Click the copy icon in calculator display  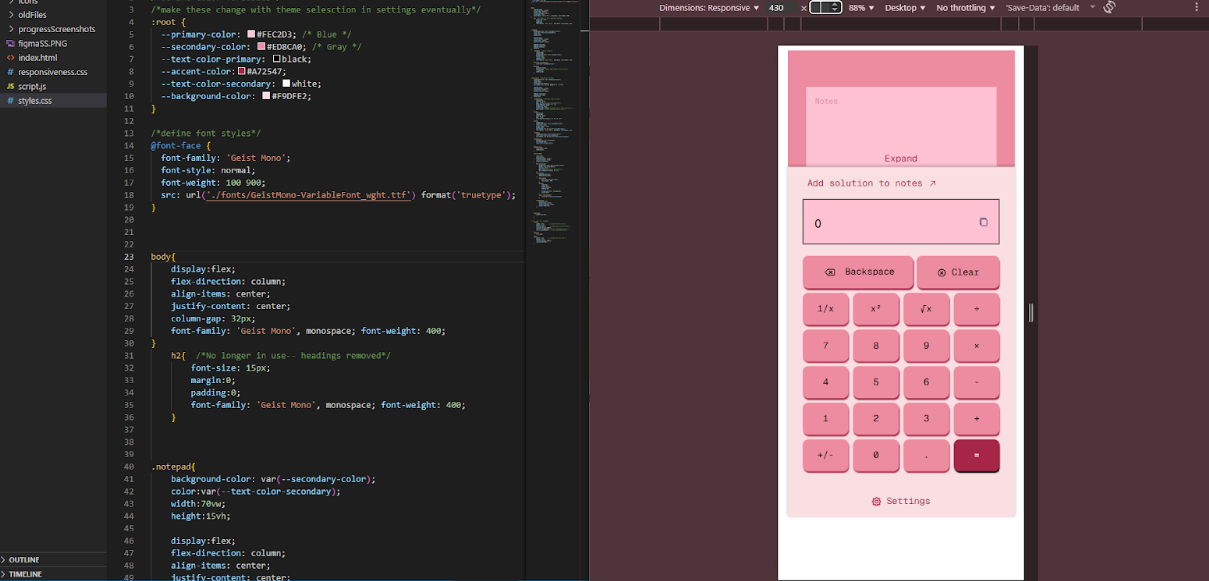pos(983,222)
